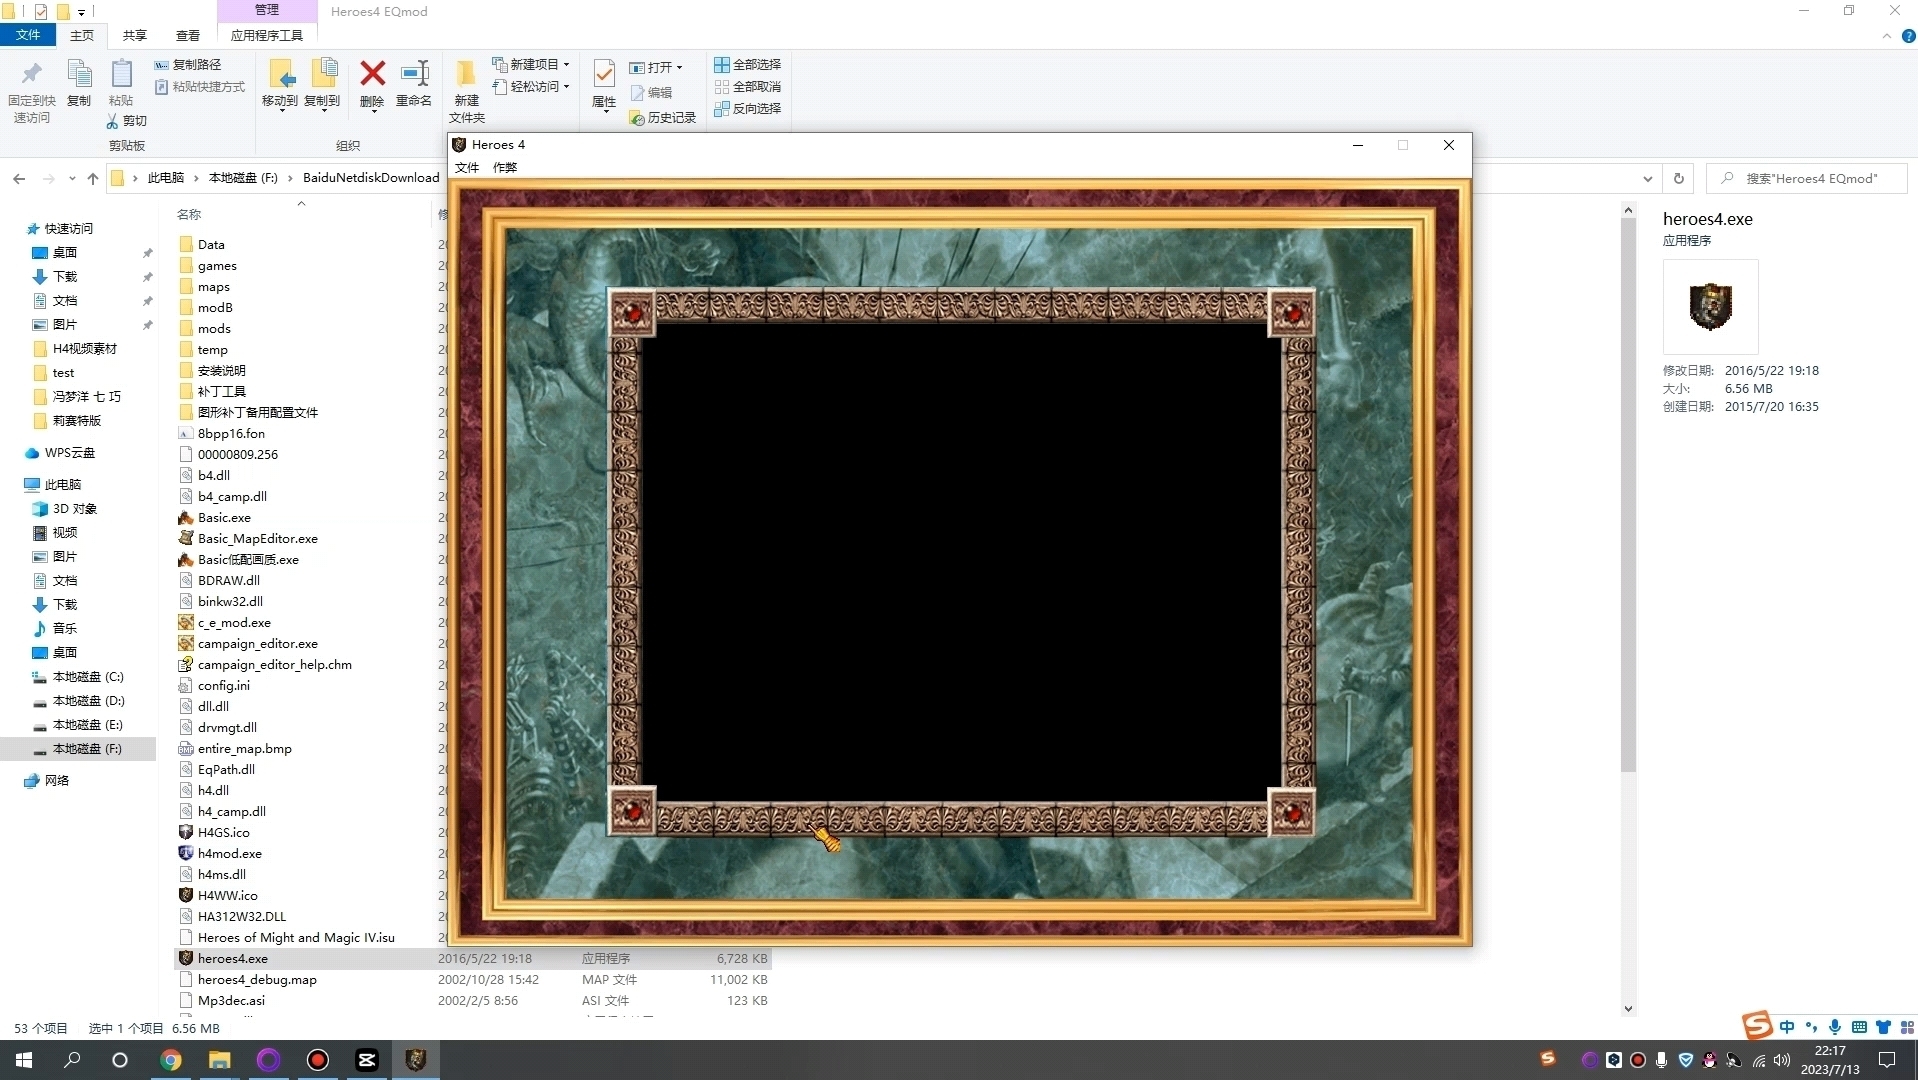1918x1080 pixels.
Task: Click Paste shortcut (粘贴快捷方式) button
Action: click(200, 87)
